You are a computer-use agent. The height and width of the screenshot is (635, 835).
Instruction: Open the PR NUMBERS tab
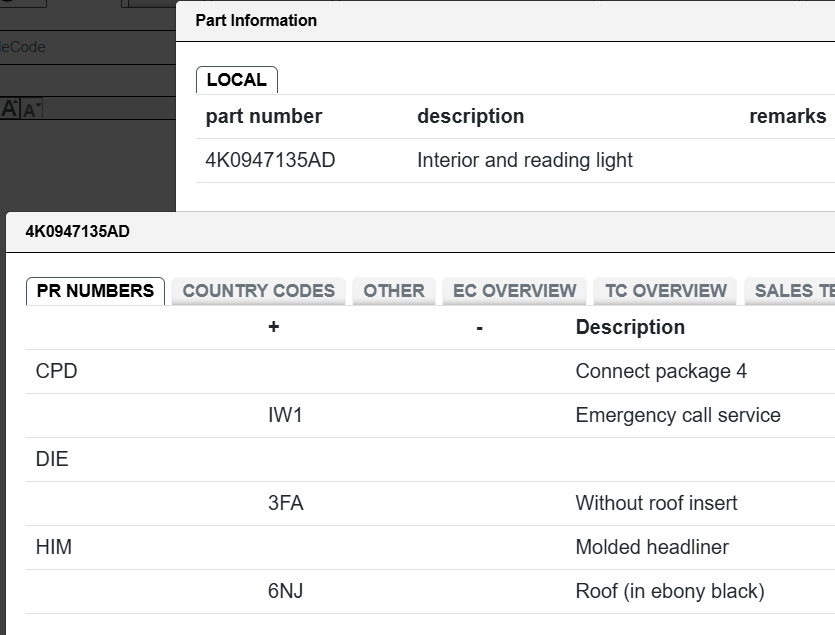coord(95,291)
